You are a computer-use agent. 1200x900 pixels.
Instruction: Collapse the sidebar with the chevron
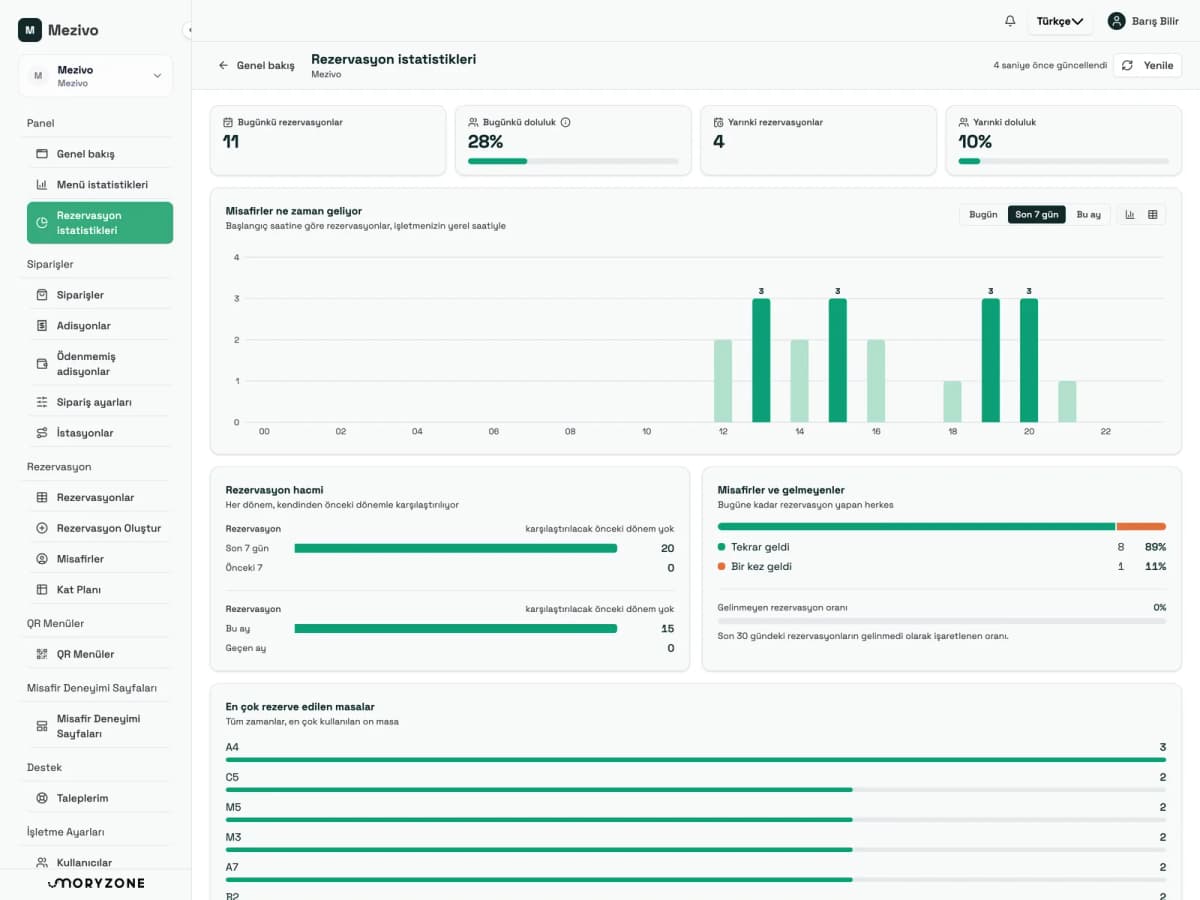(x=188, y=30)
